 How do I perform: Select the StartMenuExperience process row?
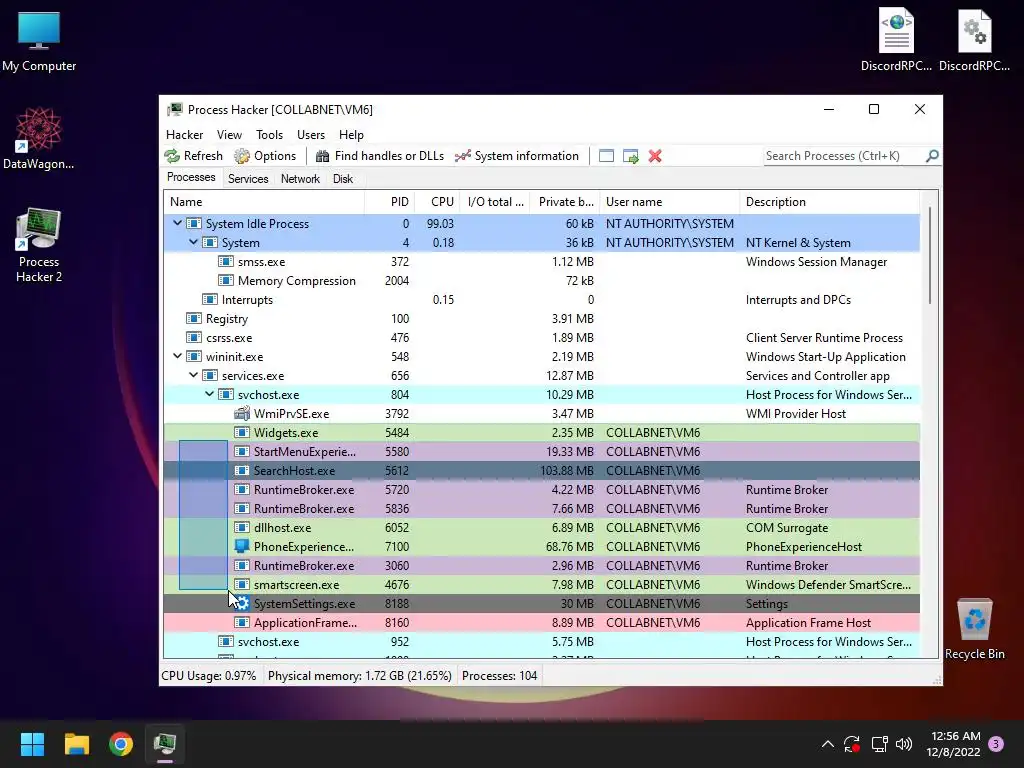point(541,451)
